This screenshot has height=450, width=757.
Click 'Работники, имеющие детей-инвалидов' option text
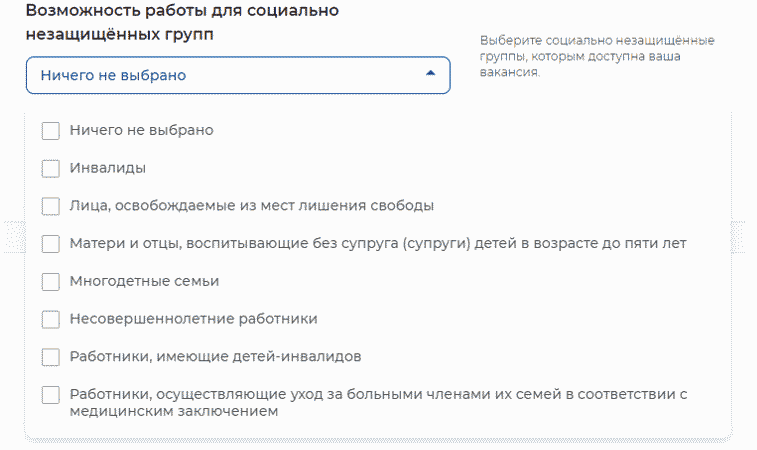click(x=215, y=357)
